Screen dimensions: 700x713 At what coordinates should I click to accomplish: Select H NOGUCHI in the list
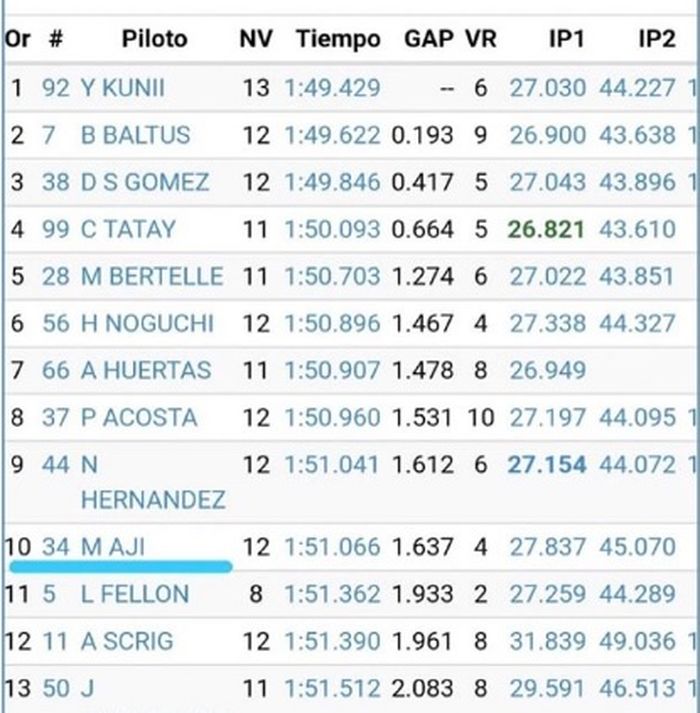tap(147, 323)
